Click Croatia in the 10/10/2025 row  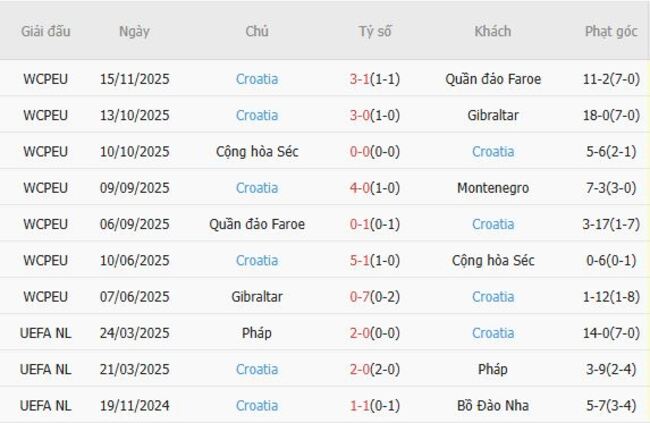point(493,152)
